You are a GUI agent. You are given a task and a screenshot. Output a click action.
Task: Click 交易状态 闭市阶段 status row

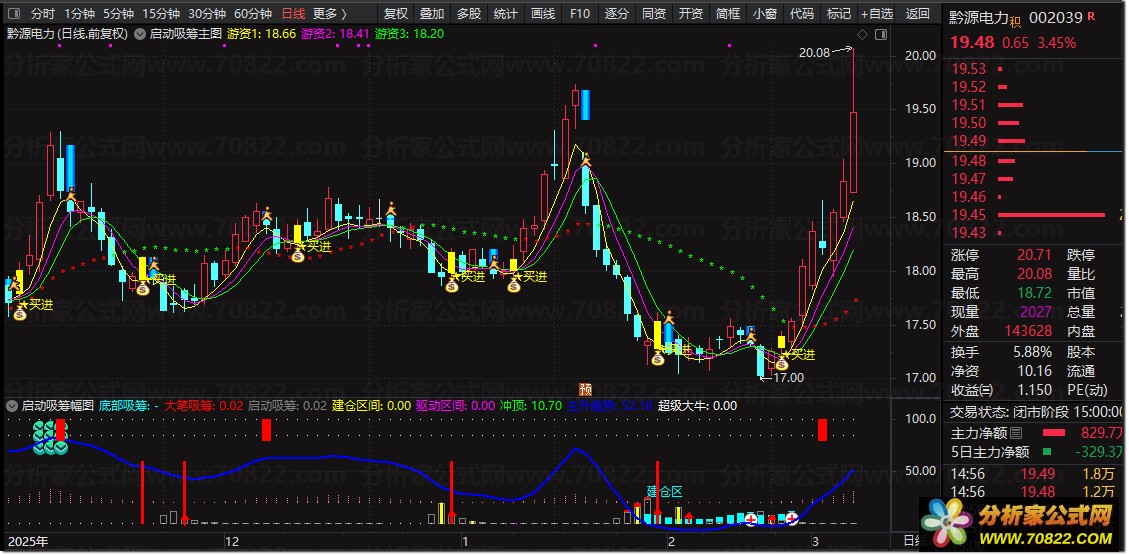[1035, 412]
